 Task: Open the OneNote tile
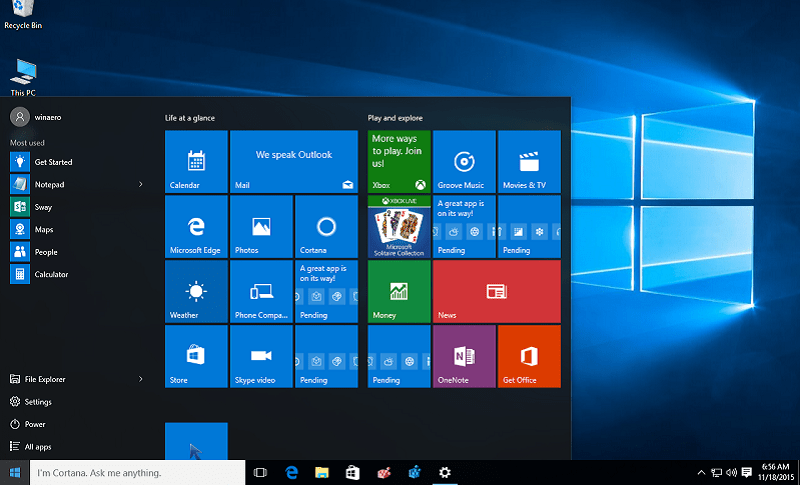click(x=464, y=356)
